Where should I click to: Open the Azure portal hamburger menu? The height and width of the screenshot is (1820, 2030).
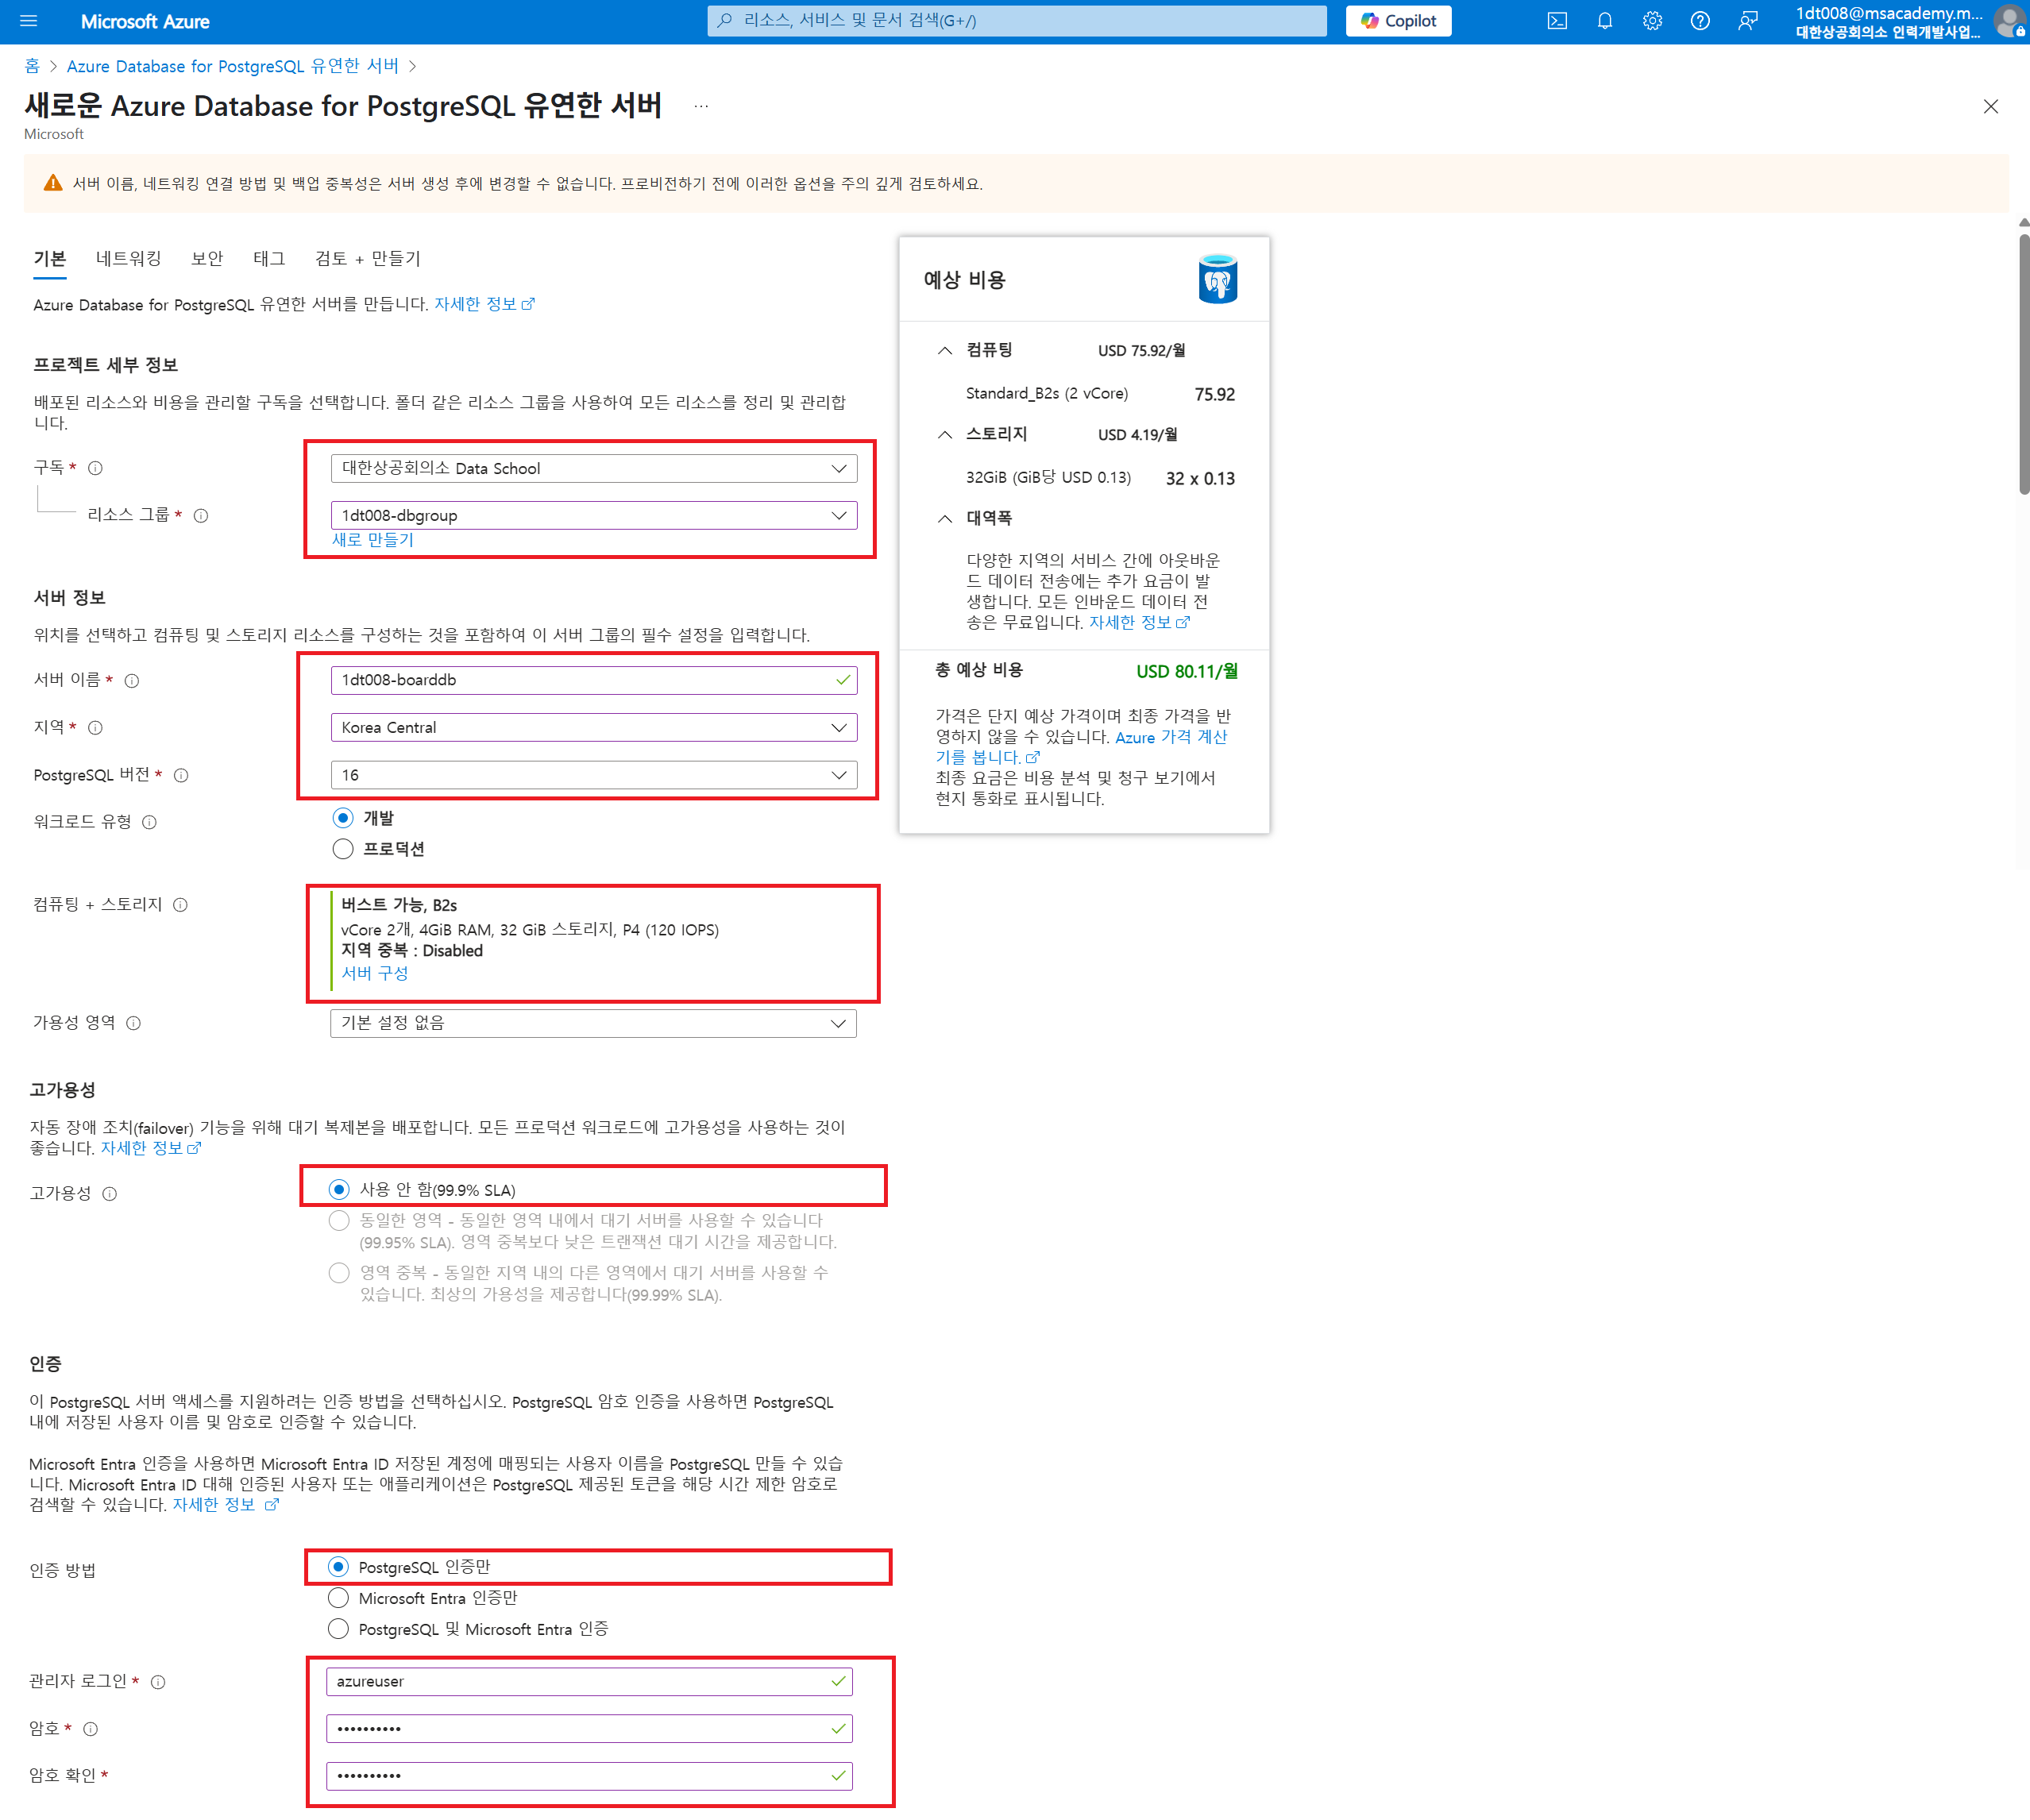click(x=28, y=21)
